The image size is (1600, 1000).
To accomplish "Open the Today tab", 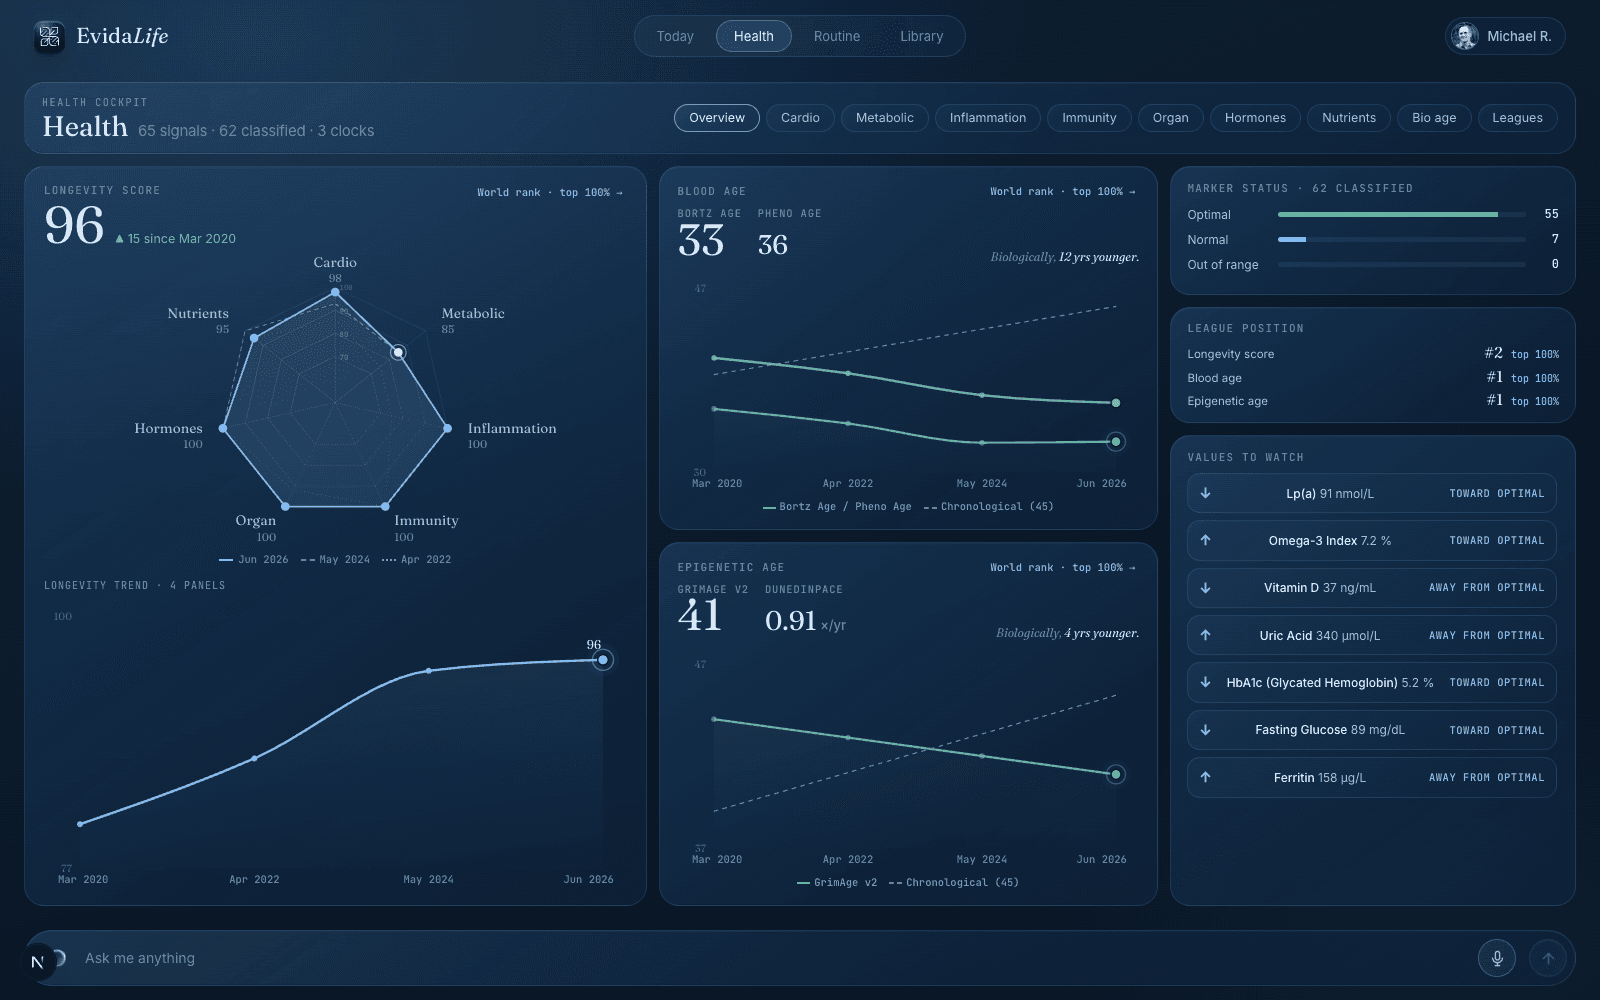I will [675, 36].
